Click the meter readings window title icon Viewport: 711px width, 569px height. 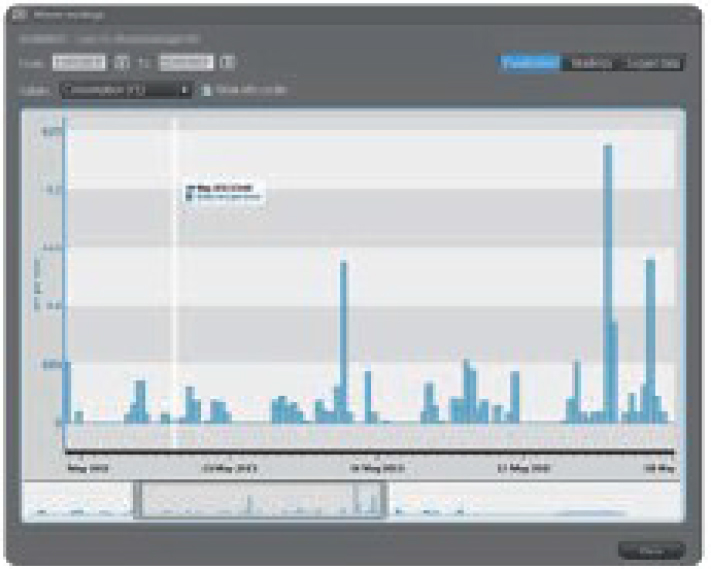pyautogui.click(x=19, y=15)
